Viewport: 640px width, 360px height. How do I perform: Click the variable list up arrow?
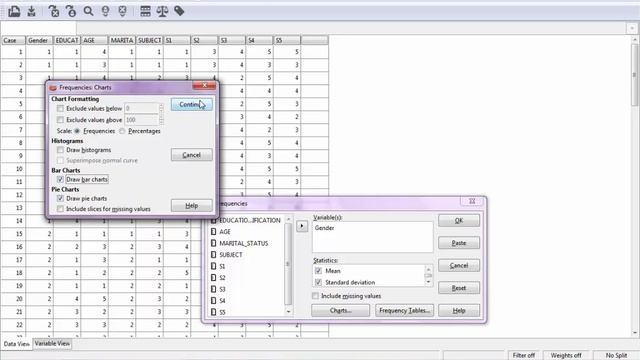(x=288, y=219)
